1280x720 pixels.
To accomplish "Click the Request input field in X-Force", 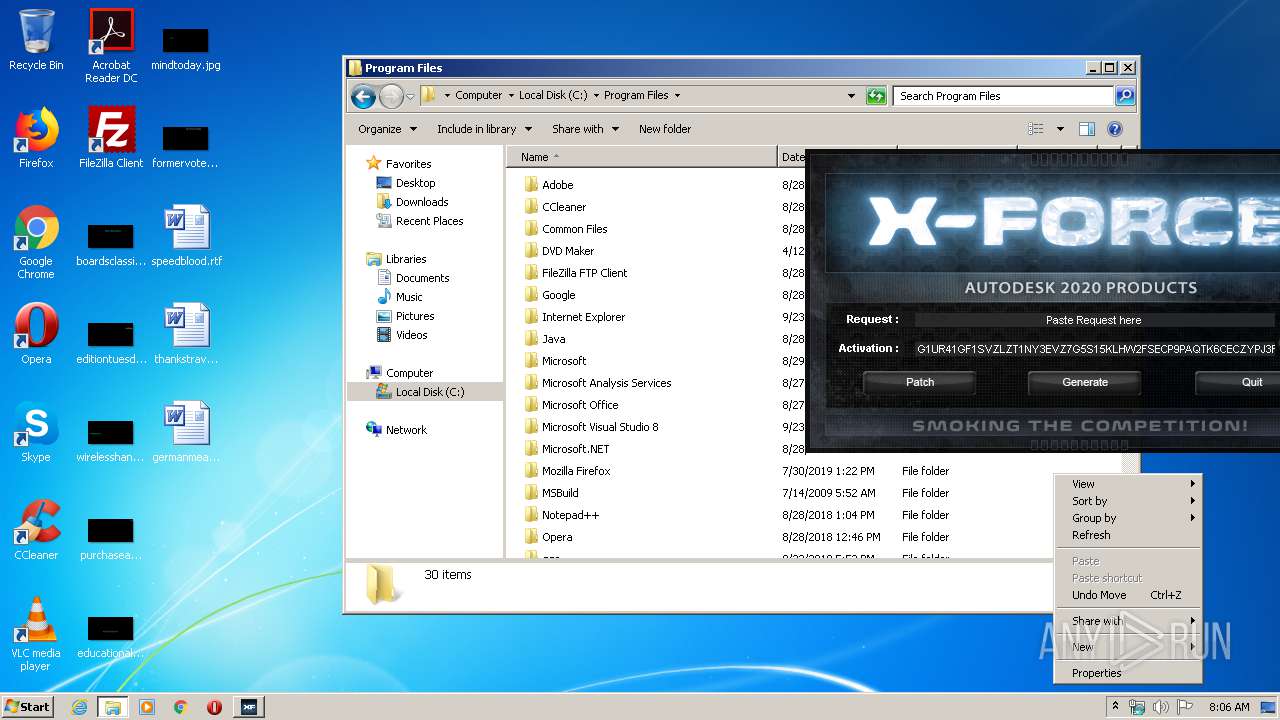I will pyautogui.click(x=1095, y=320).
